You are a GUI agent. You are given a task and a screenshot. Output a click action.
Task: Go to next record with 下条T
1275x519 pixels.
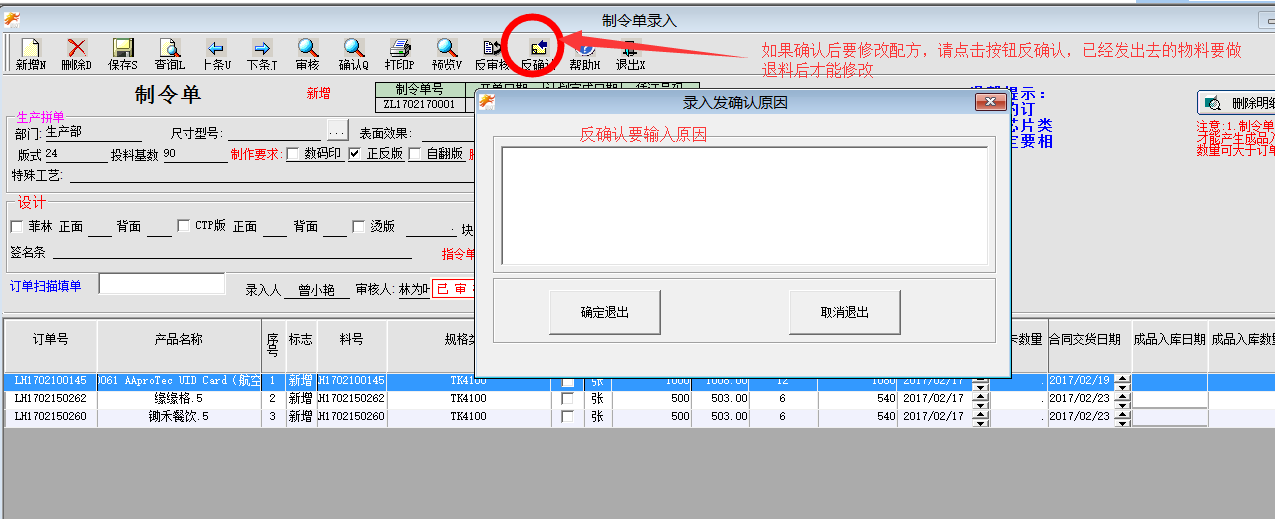[x=262, y=55]
